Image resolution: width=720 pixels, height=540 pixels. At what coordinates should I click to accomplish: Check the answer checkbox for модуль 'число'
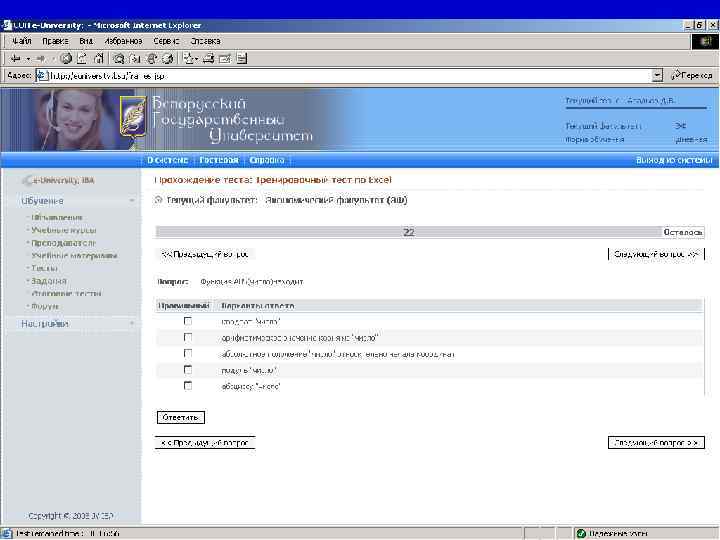tap(188, 370)
